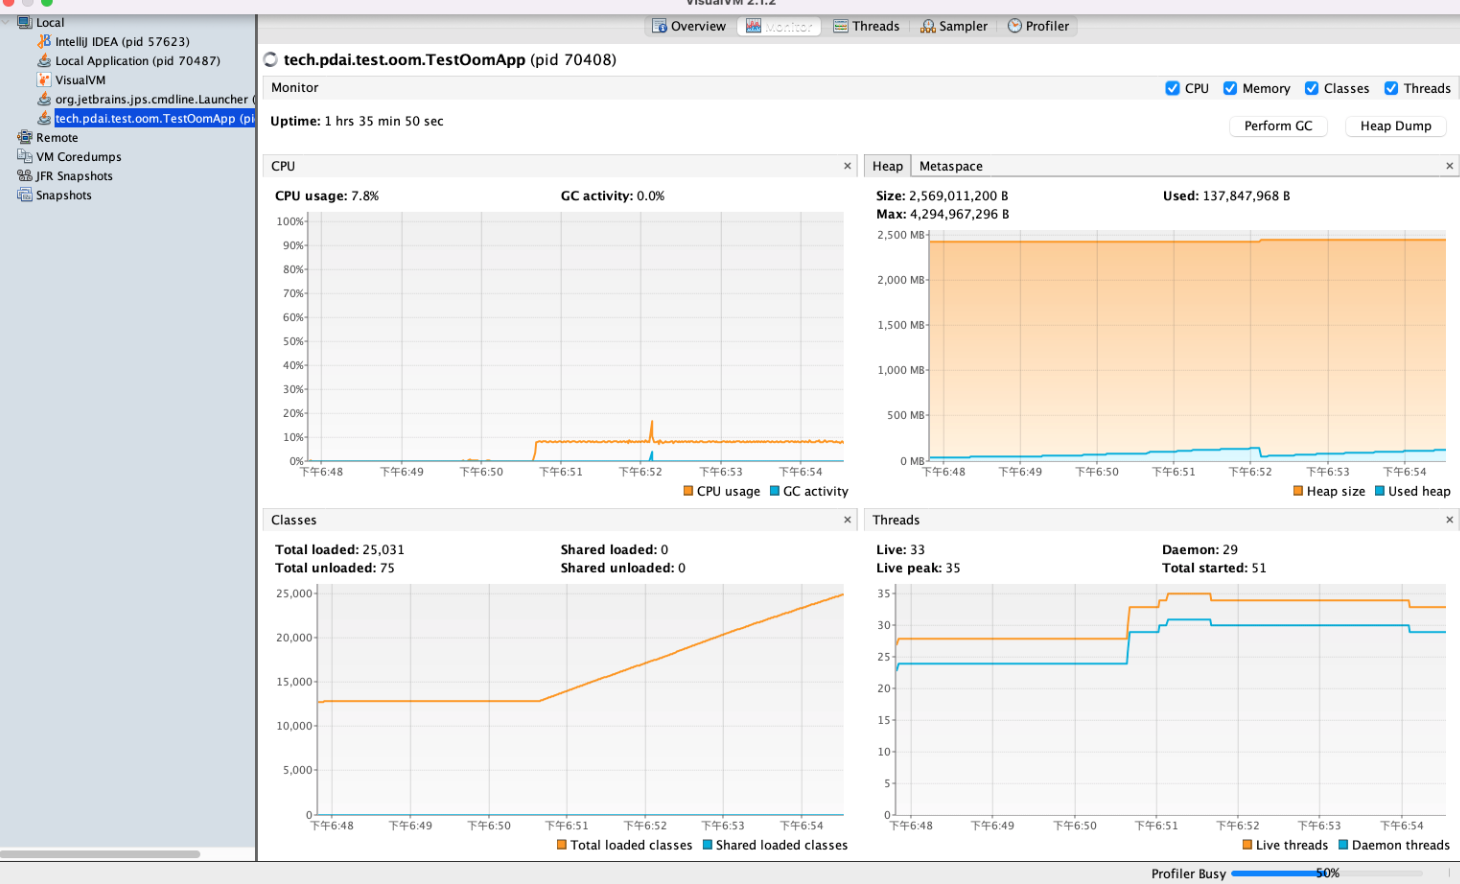
Task: Click the Threads tab icon
Action: coord(841,26)
